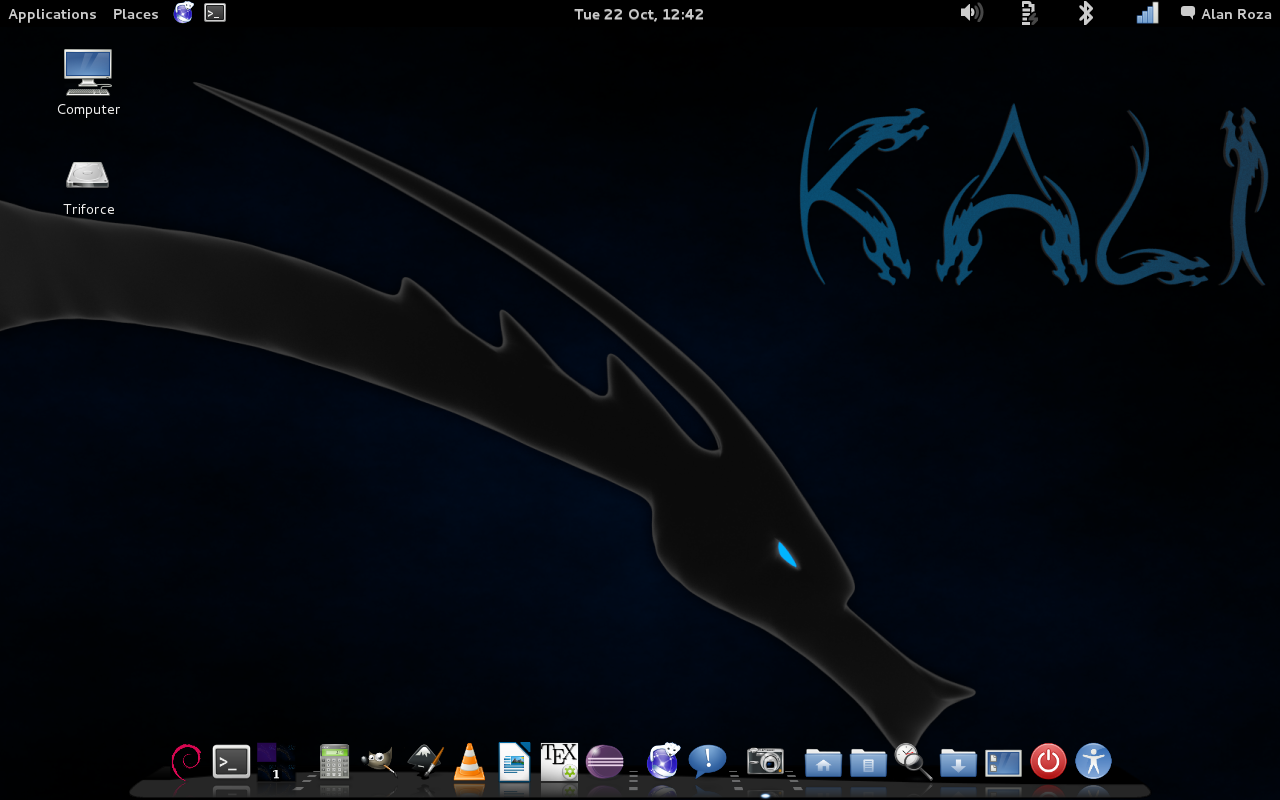Start VLC media player from dock
This screenshot has width=1280, height=800.
coord(469,762)
